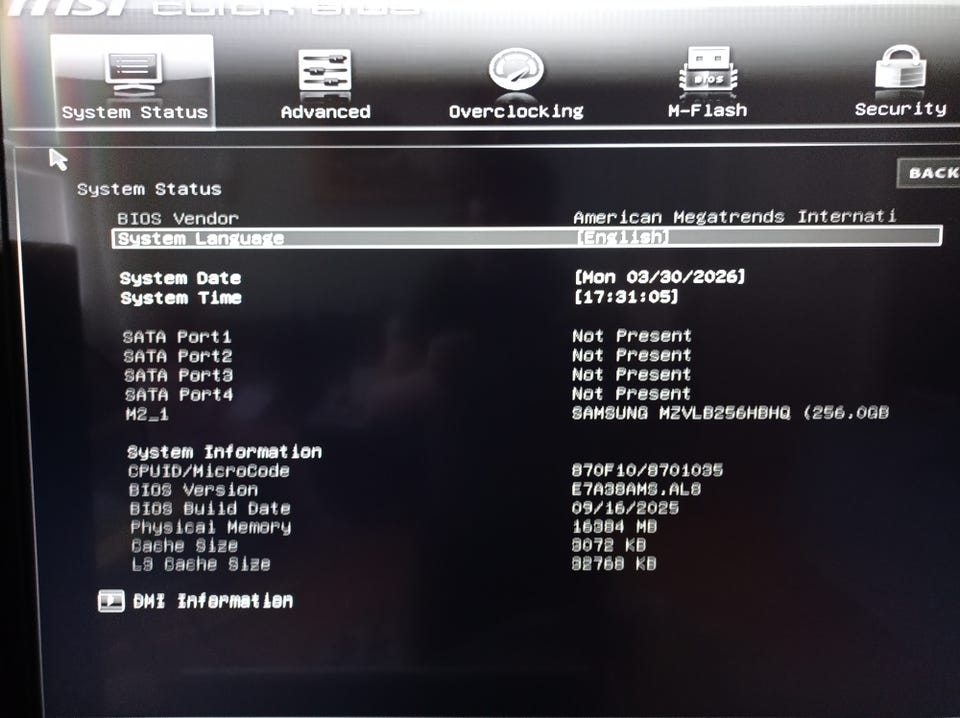The image size is (960, 718).
Task: Click the DMI Information submenu arrow icon
Action: click(x=111, y=601)
